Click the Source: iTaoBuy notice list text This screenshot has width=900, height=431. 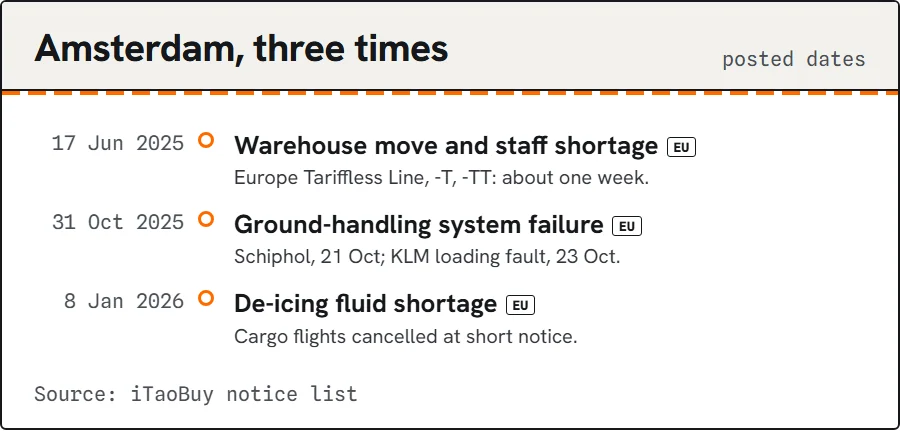[196, 394]
